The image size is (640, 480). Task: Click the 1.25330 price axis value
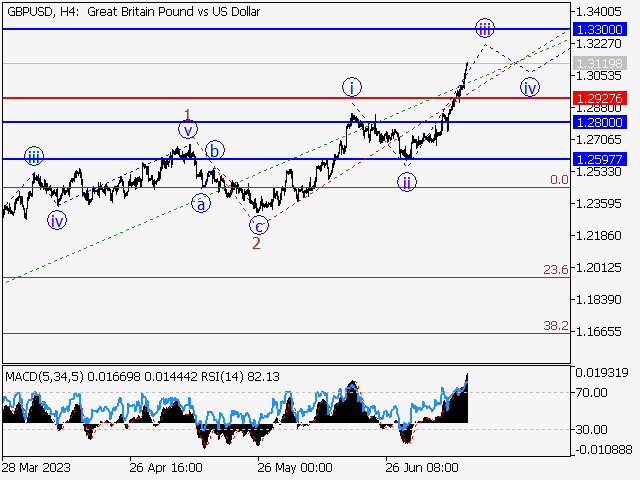click(x=598, y=171)
